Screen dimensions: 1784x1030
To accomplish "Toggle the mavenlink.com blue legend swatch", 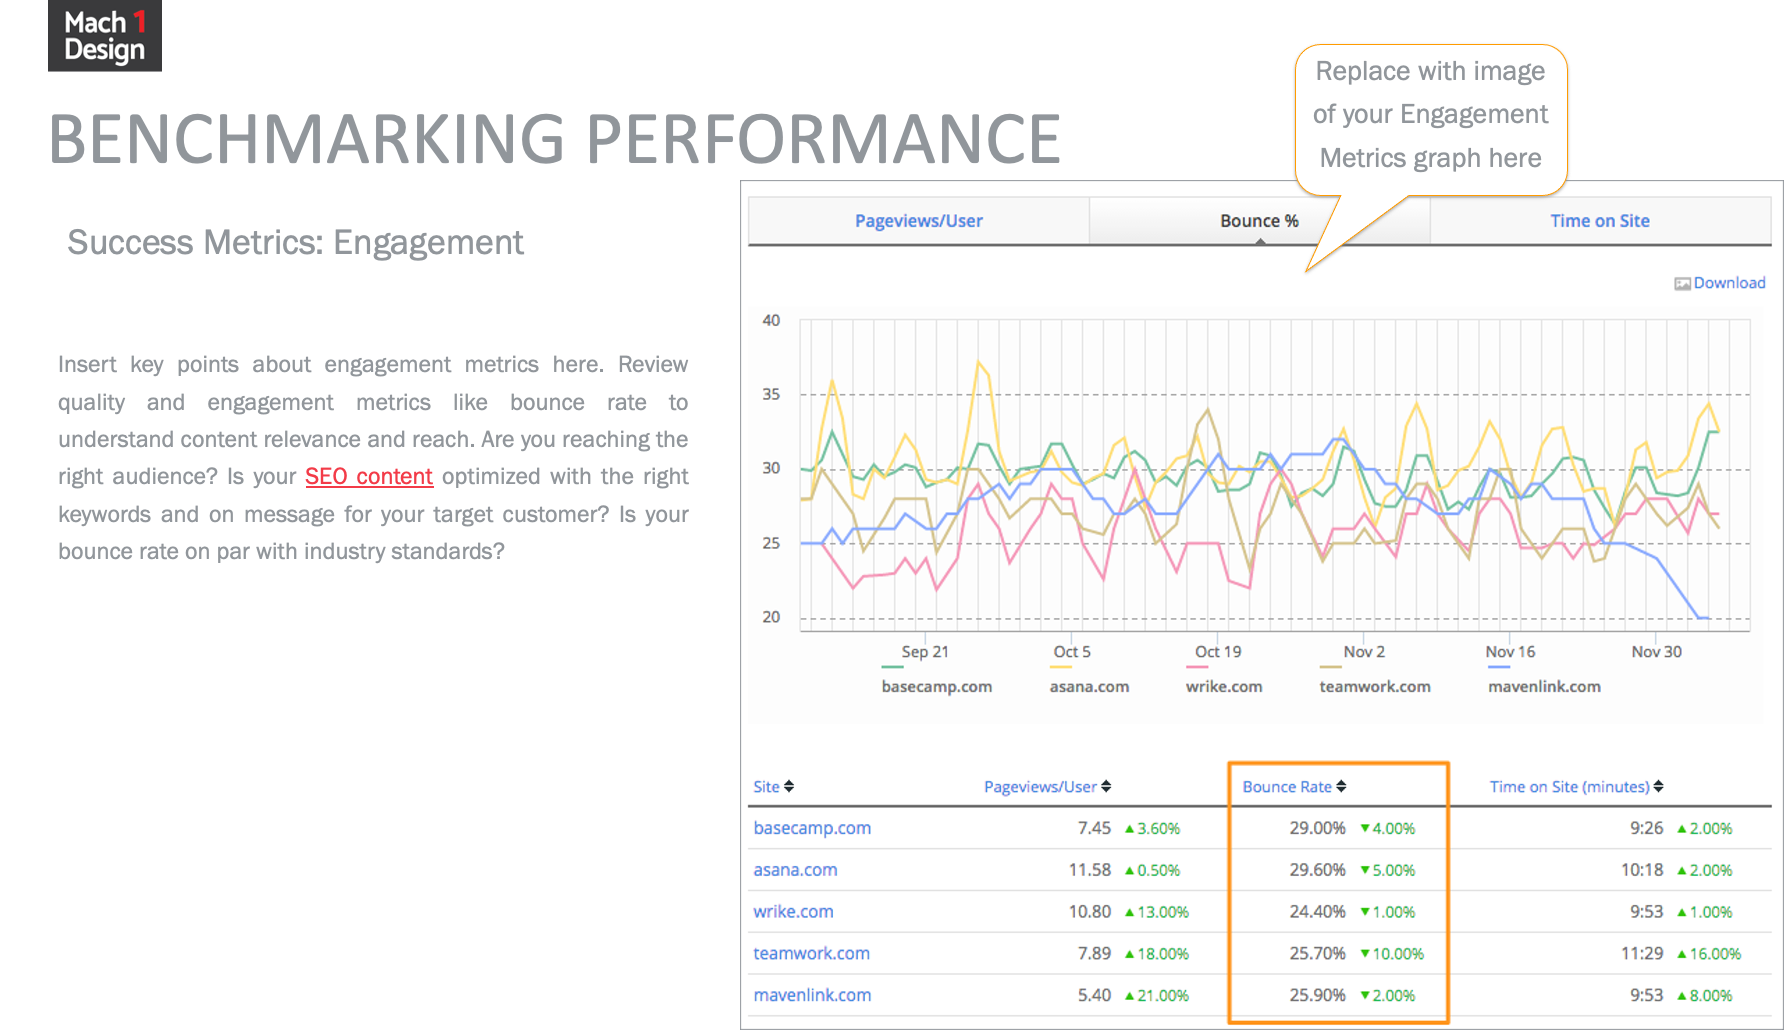I will coord(1498,667).
